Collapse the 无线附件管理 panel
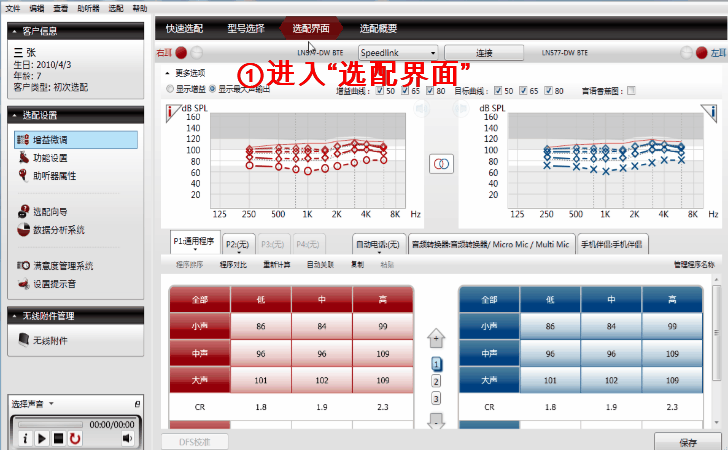The image size is (728, 450). 14,316
